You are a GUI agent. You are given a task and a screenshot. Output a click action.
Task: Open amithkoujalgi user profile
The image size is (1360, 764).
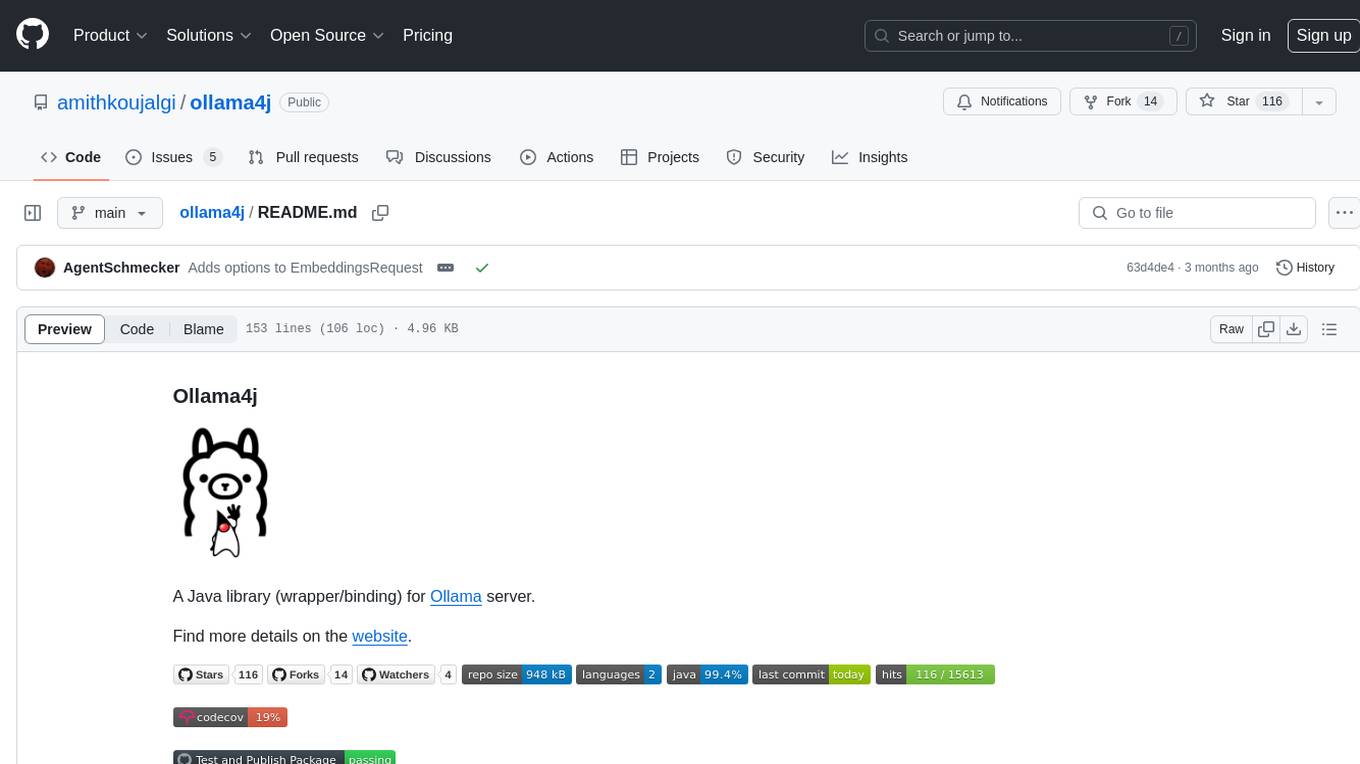point(116,102)
